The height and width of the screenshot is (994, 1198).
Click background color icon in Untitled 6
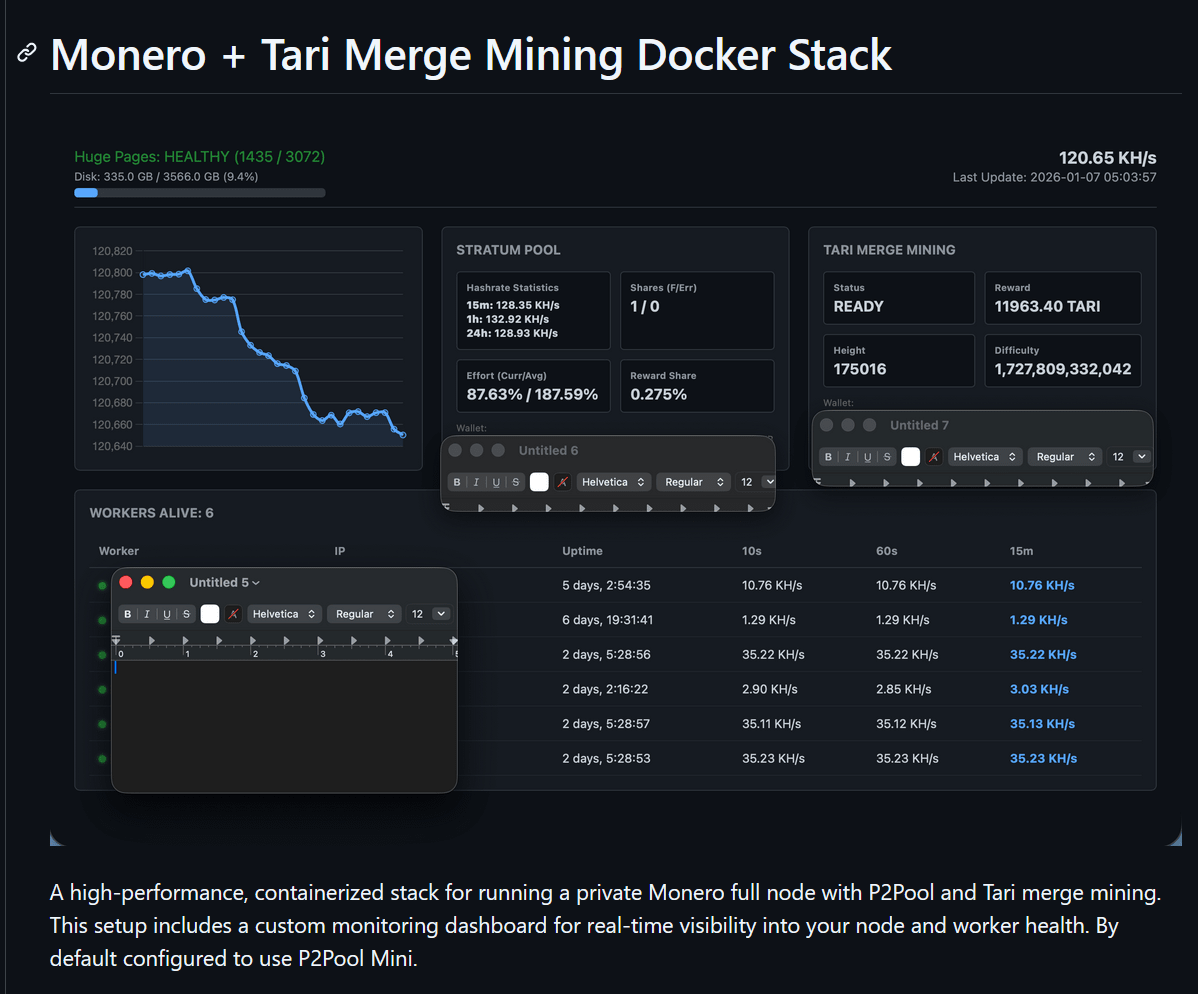[563, 482]
